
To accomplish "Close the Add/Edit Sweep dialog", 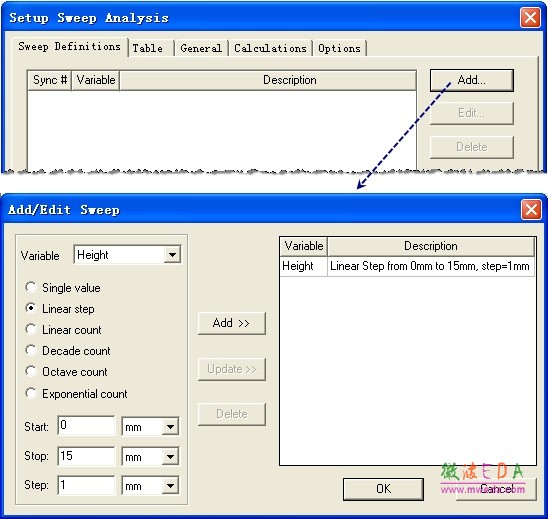I will (x=531, y=210).
